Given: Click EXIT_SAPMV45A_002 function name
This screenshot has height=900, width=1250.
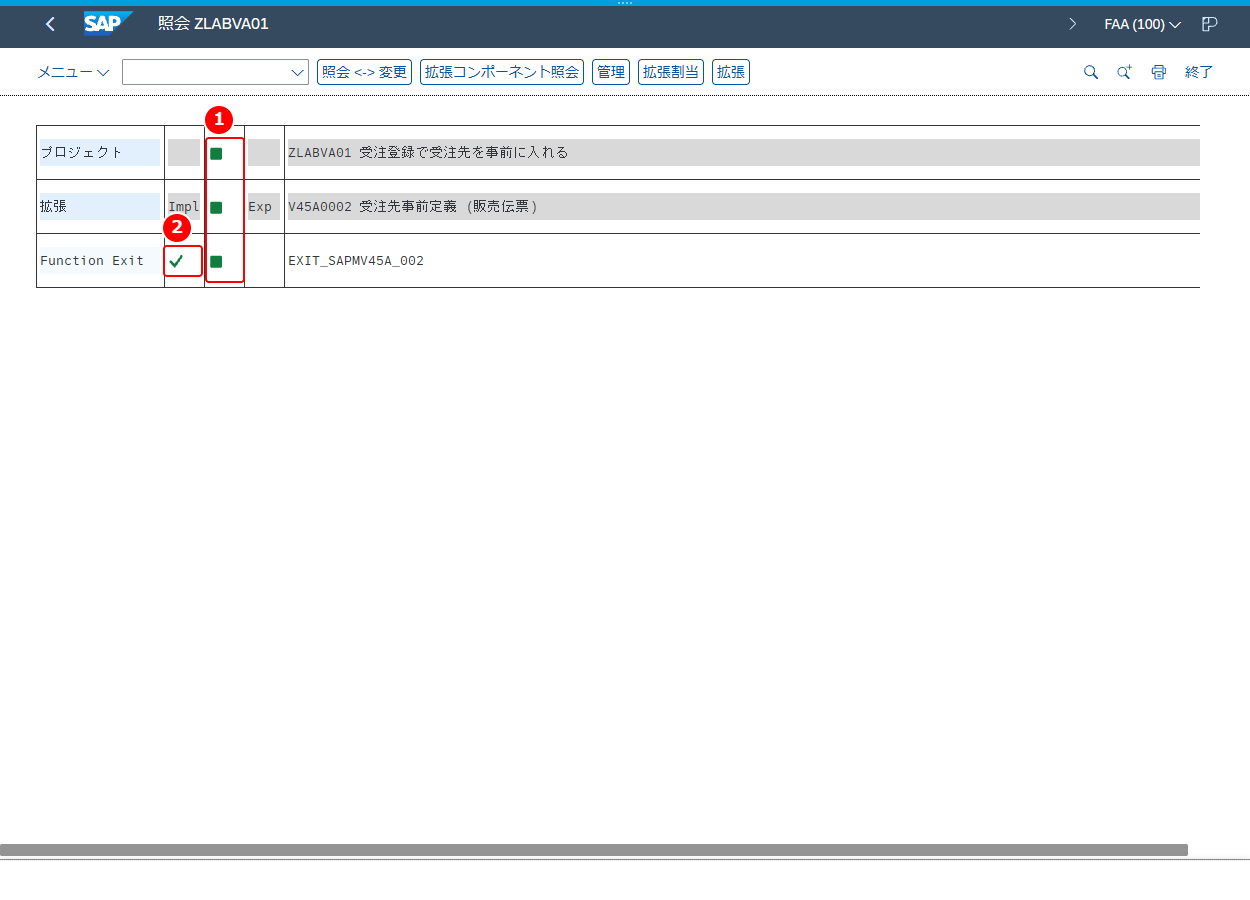Looking at the screenshot, I should coord(356,261).
